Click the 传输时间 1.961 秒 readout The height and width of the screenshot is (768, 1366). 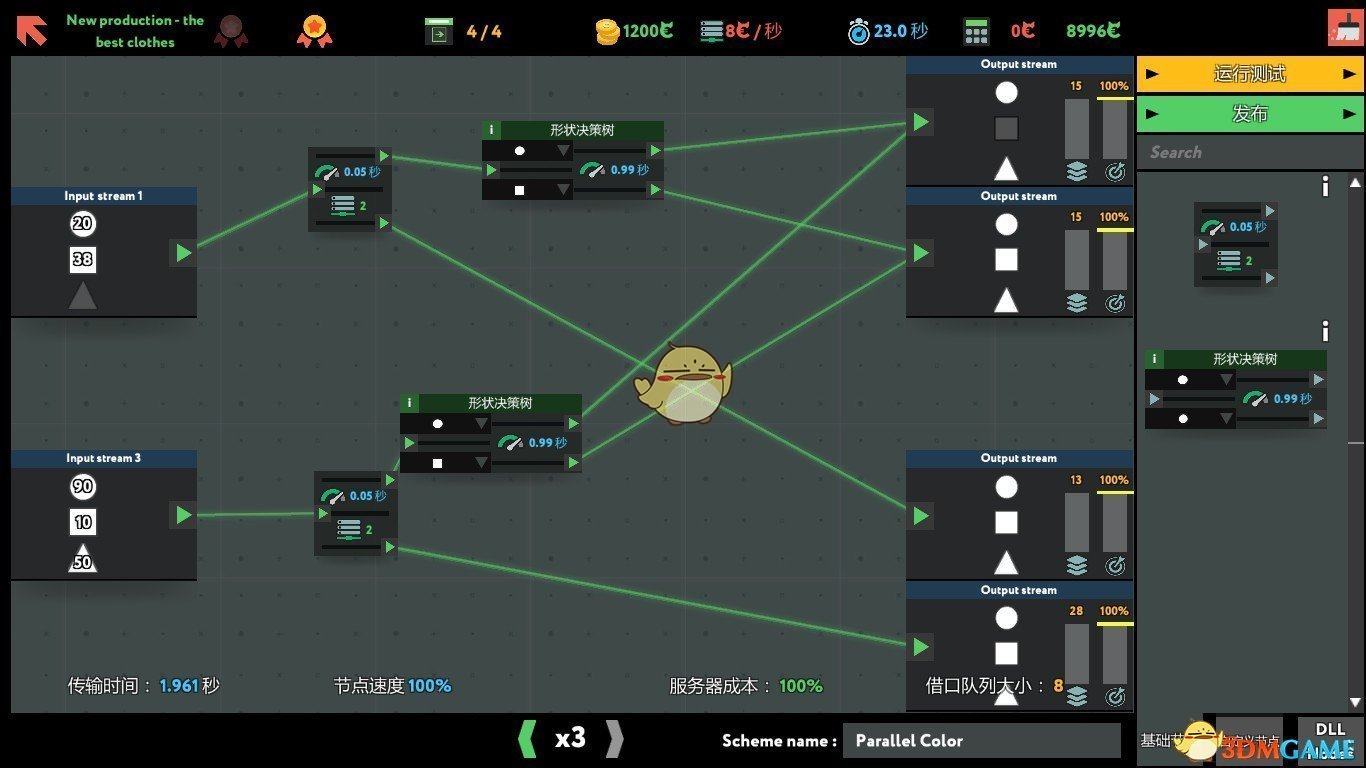point(143,686)
